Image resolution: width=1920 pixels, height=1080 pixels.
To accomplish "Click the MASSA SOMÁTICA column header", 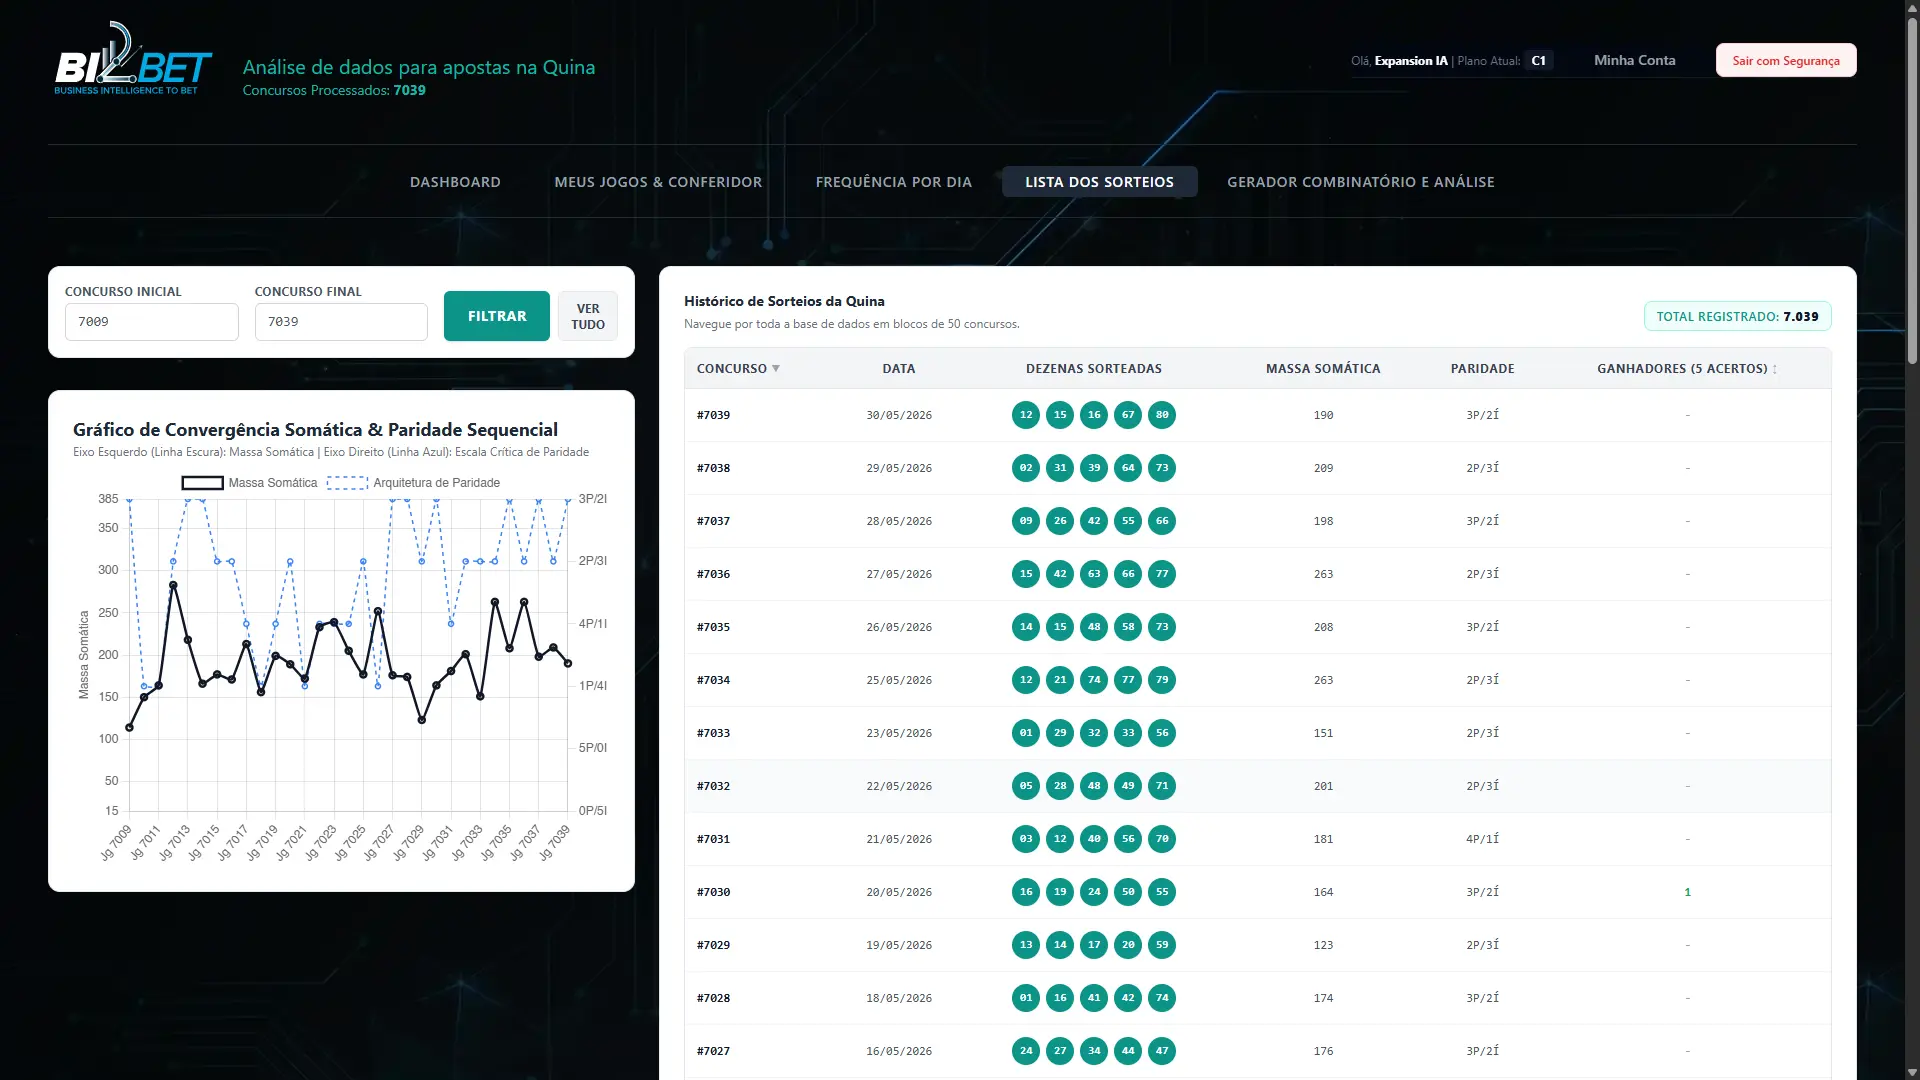I will pyautogui.click(x=1323, y=369).
